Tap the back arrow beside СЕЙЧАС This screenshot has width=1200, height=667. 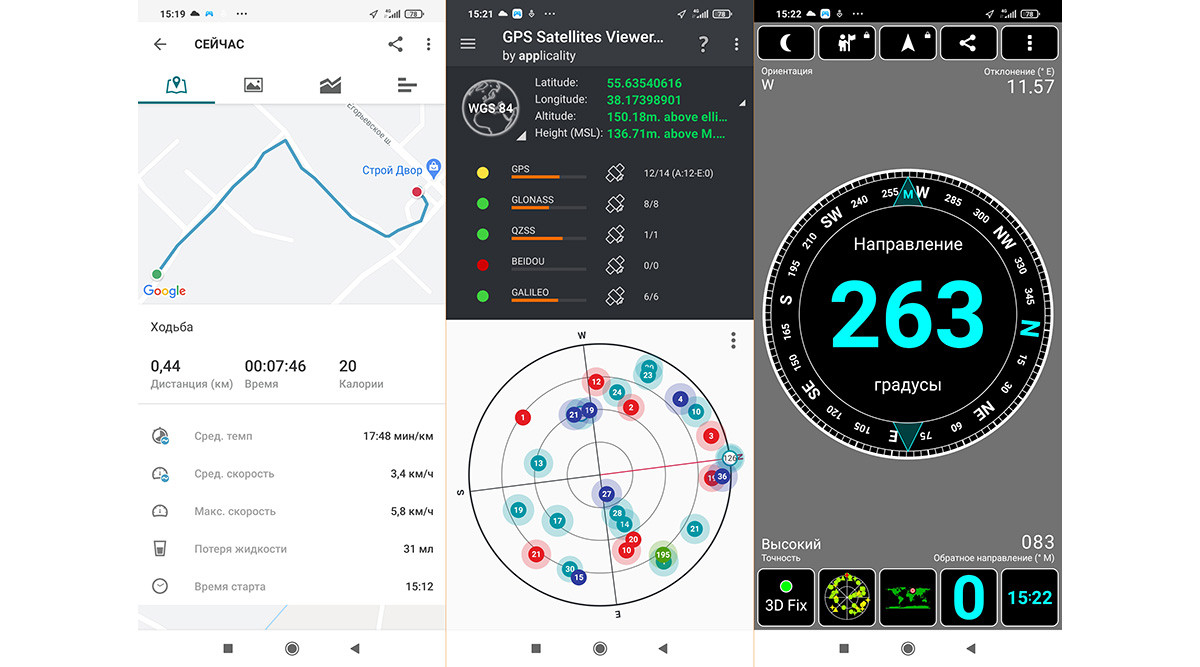pos(160,45)
